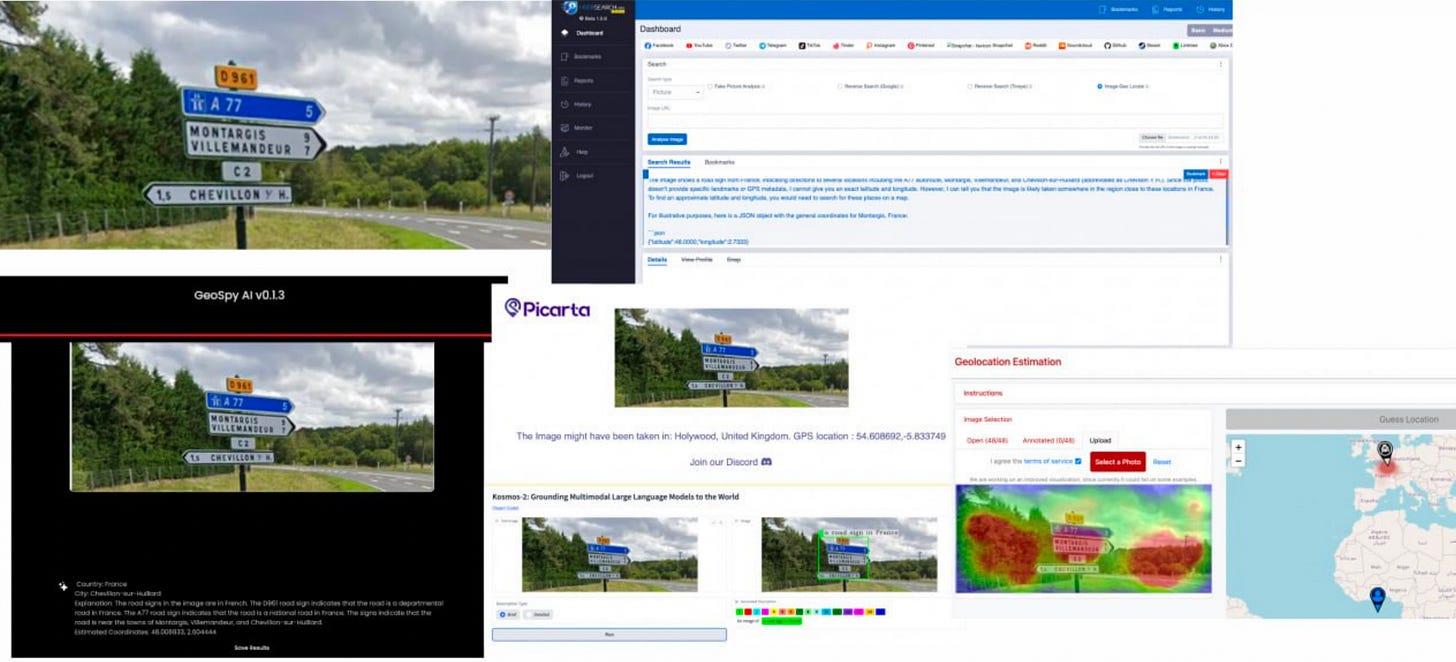Screen dimensions: 1456x662
Task: Switch to the View Profile tab
Action: 697,260
